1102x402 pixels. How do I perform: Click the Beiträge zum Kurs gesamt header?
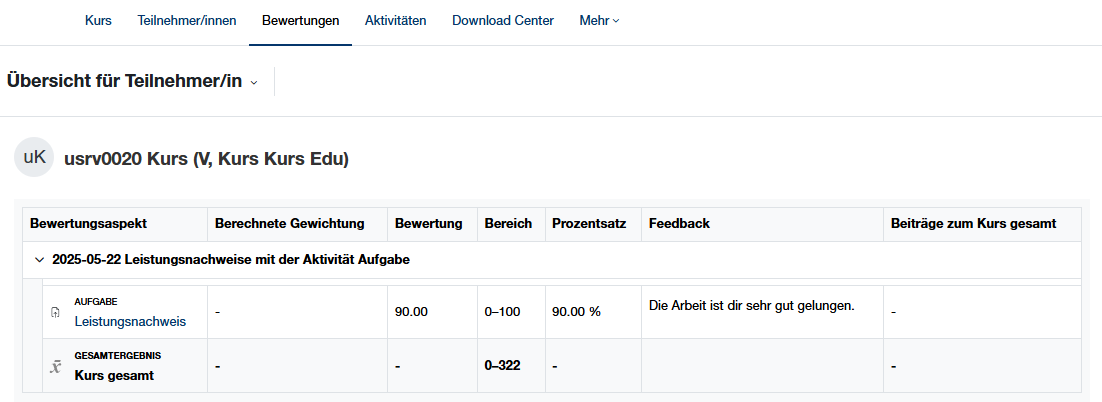[973, 223]
